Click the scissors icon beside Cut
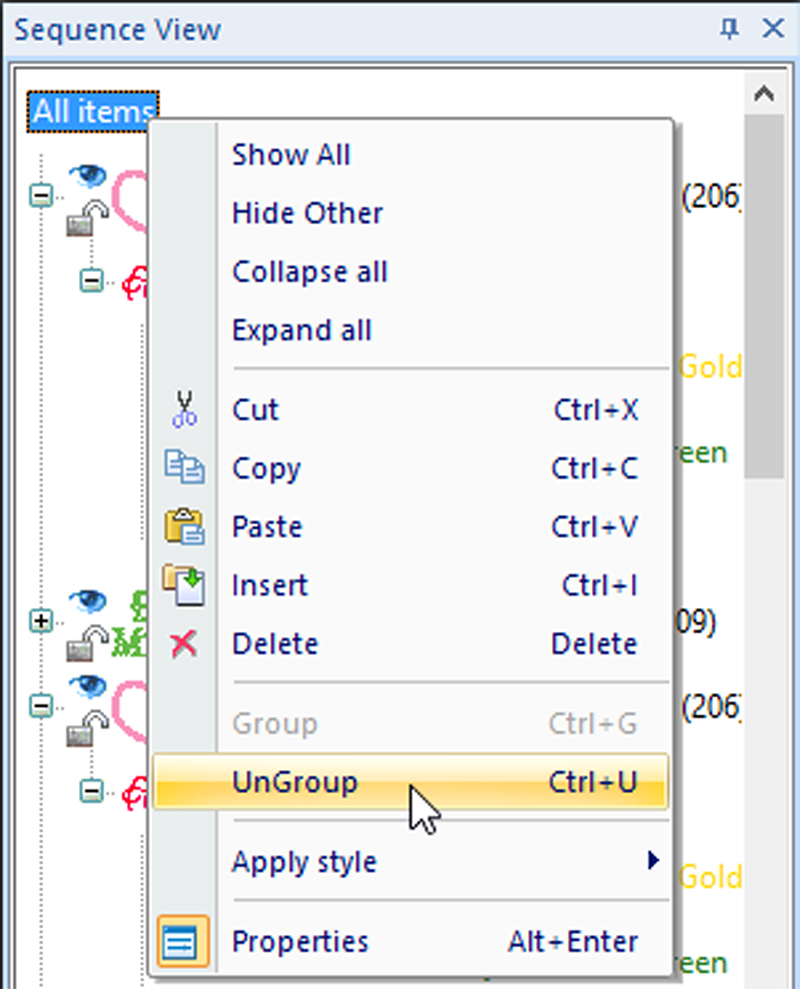The image size is (800, 989). 184,410
